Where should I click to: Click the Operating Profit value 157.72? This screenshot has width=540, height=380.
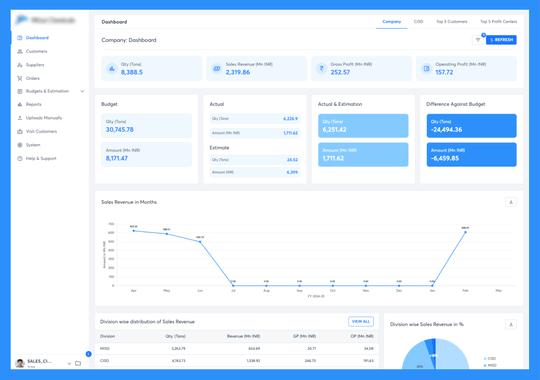444,72
